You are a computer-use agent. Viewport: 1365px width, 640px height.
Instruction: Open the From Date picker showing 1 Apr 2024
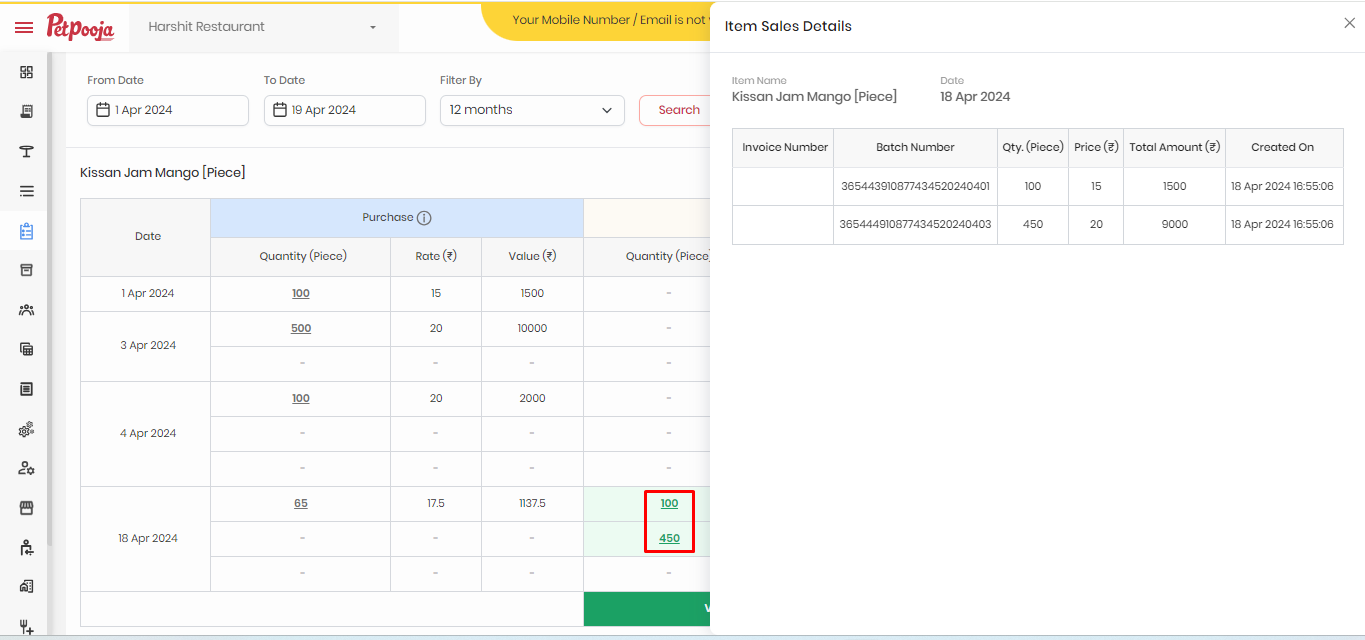pos(168,110)
